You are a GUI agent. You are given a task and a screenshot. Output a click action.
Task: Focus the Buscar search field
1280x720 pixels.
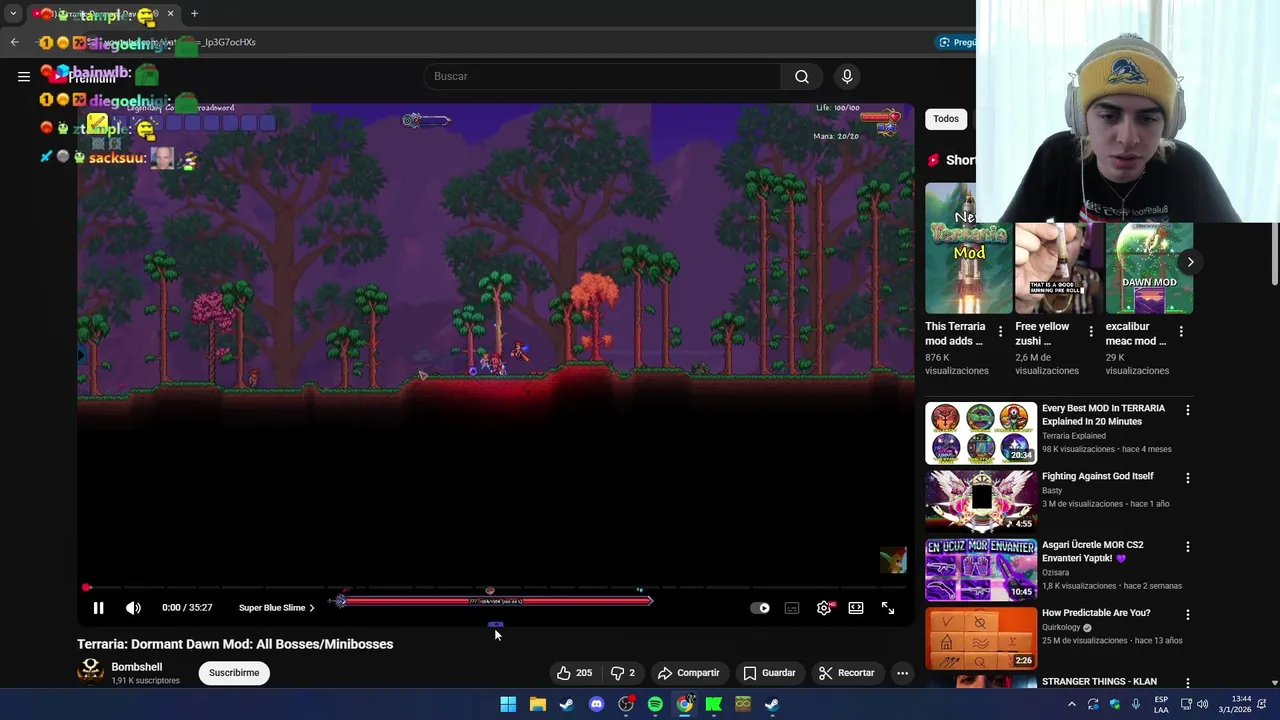(x=603, y=76)
